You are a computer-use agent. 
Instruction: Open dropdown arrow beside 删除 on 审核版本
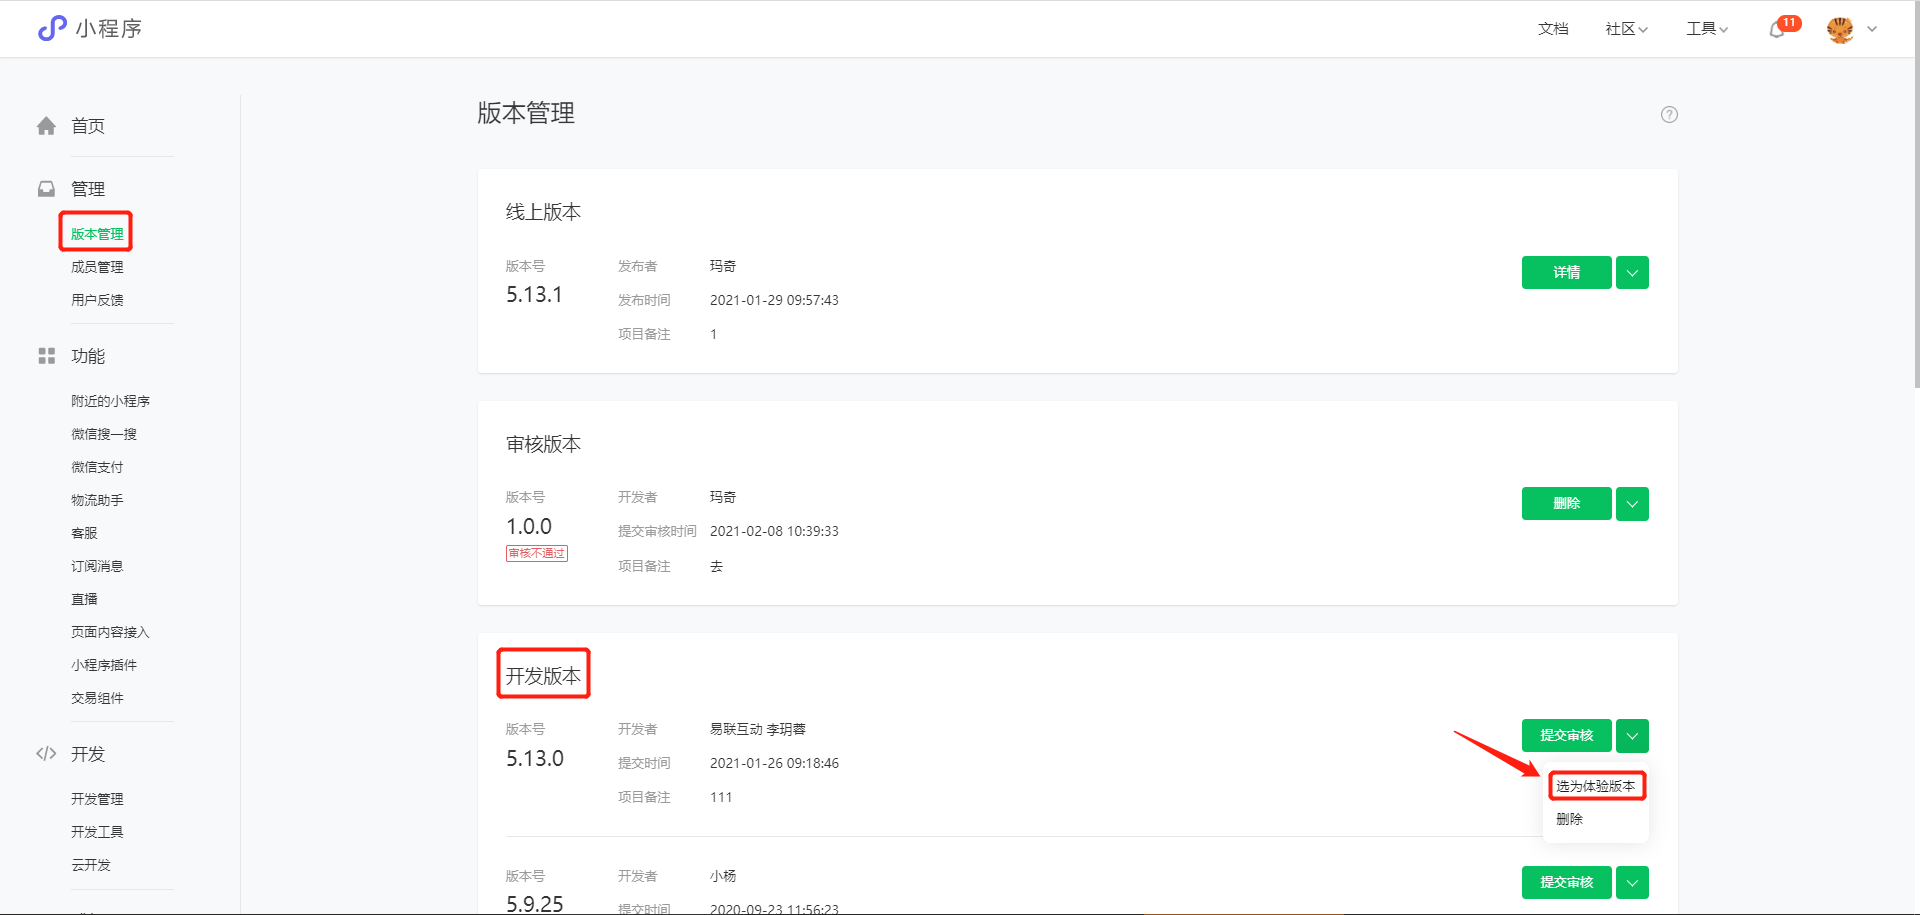[x=1631, y=503]
